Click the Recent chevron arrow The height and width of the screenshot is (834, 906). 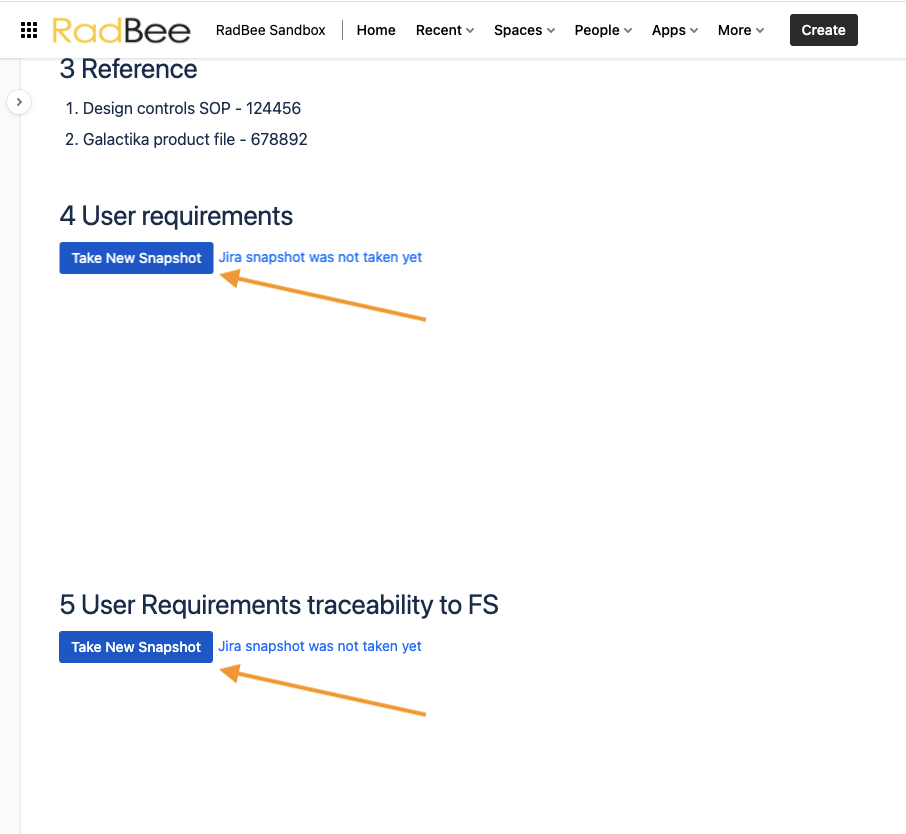(x=470, y=31)
